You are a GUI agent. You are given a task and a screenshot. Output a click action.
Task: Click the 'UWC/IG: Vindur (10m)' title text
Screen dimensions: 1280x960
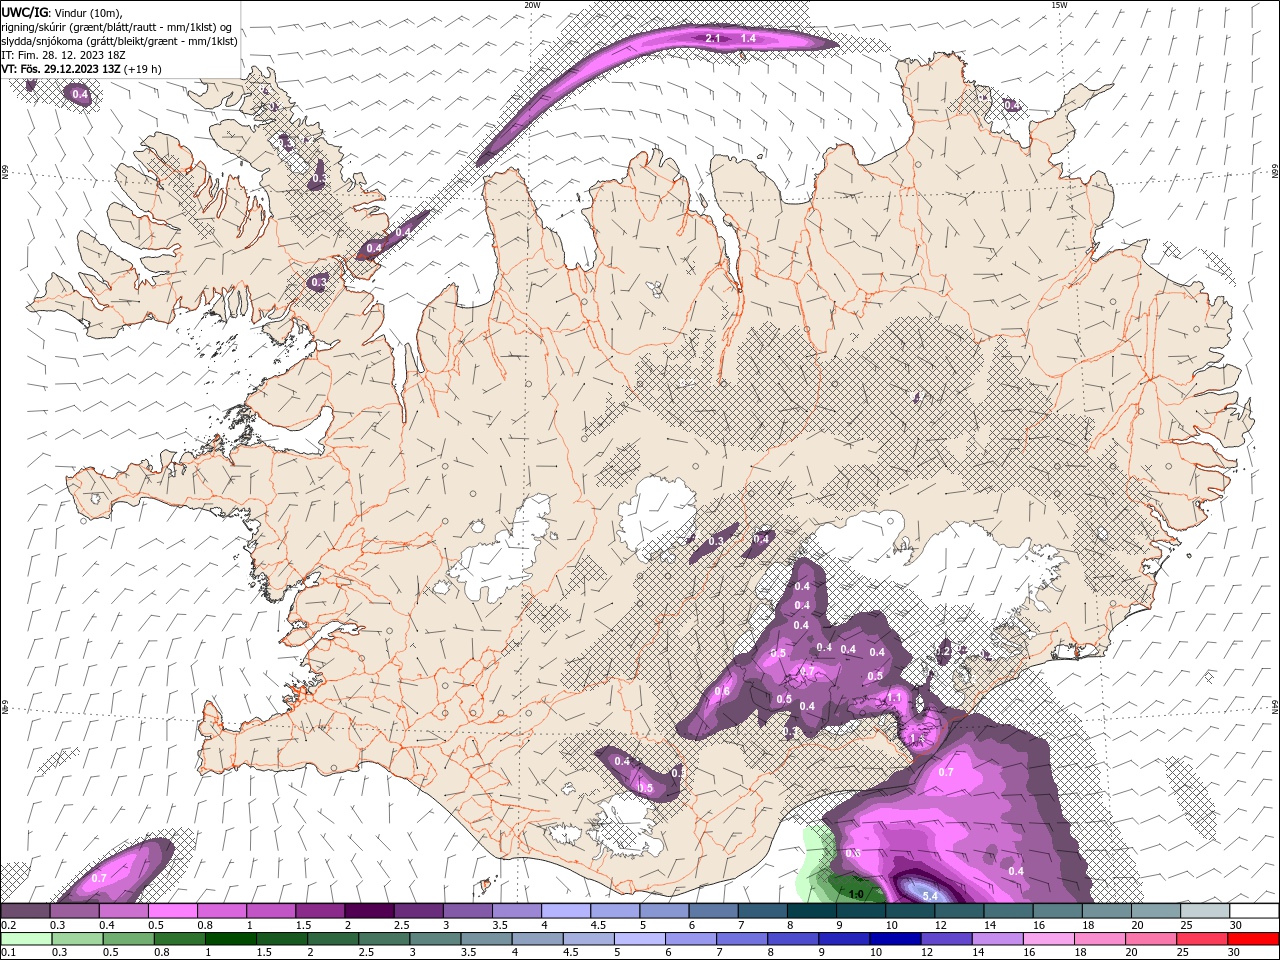[x=62, y=12]
